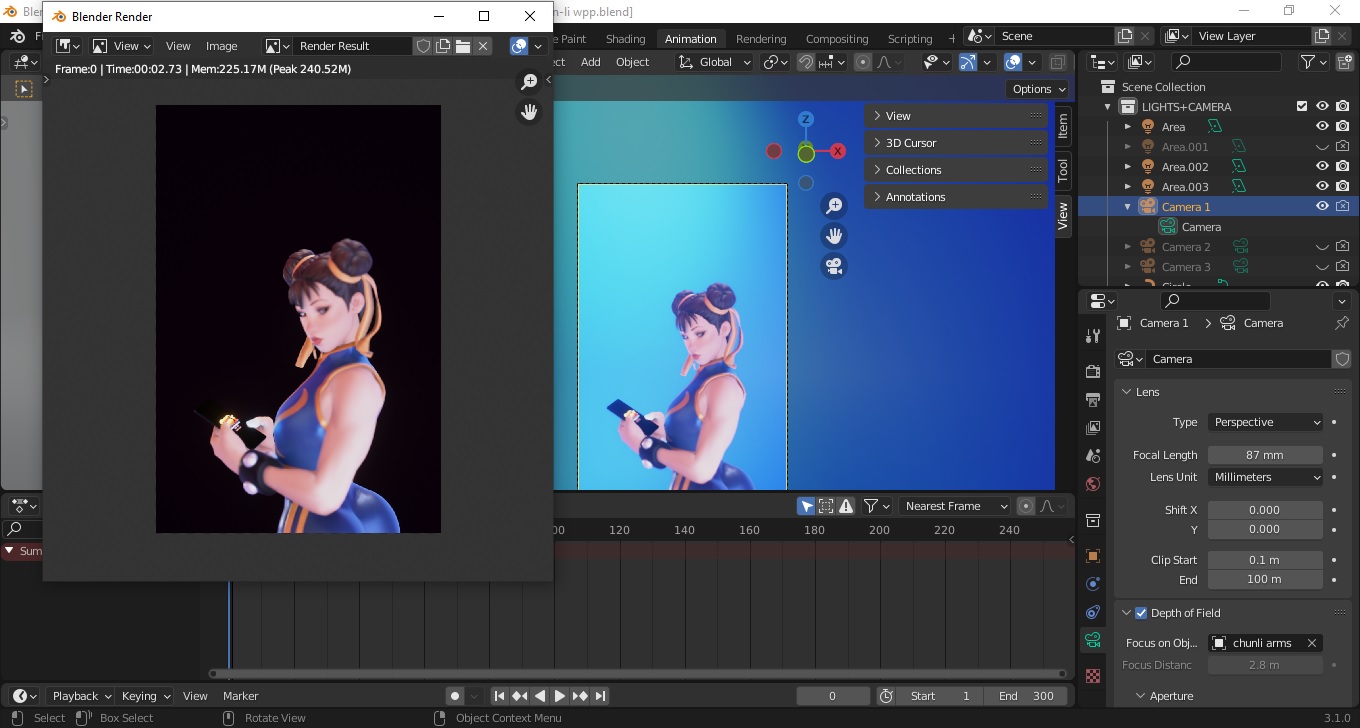This screenshot has width=1360, height=728.
Task: Unlink Render Result with the X icon
Action: tap(483, 46)
